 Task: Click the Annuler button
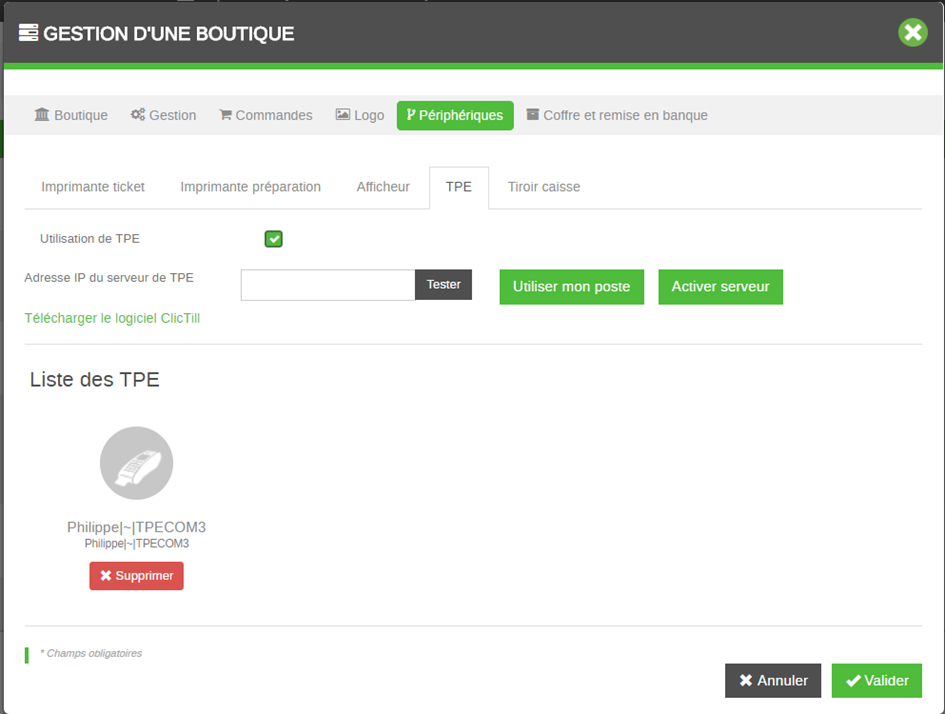point(773,681)
